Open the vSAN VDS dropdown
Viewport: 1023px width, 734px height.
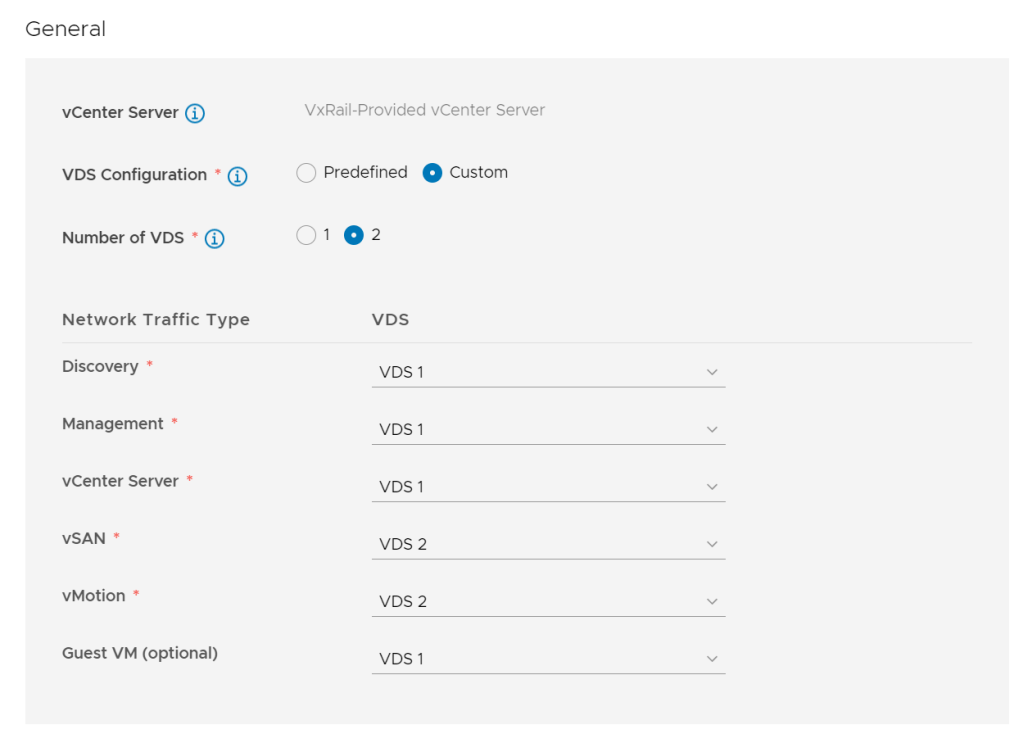pos(547,544)
